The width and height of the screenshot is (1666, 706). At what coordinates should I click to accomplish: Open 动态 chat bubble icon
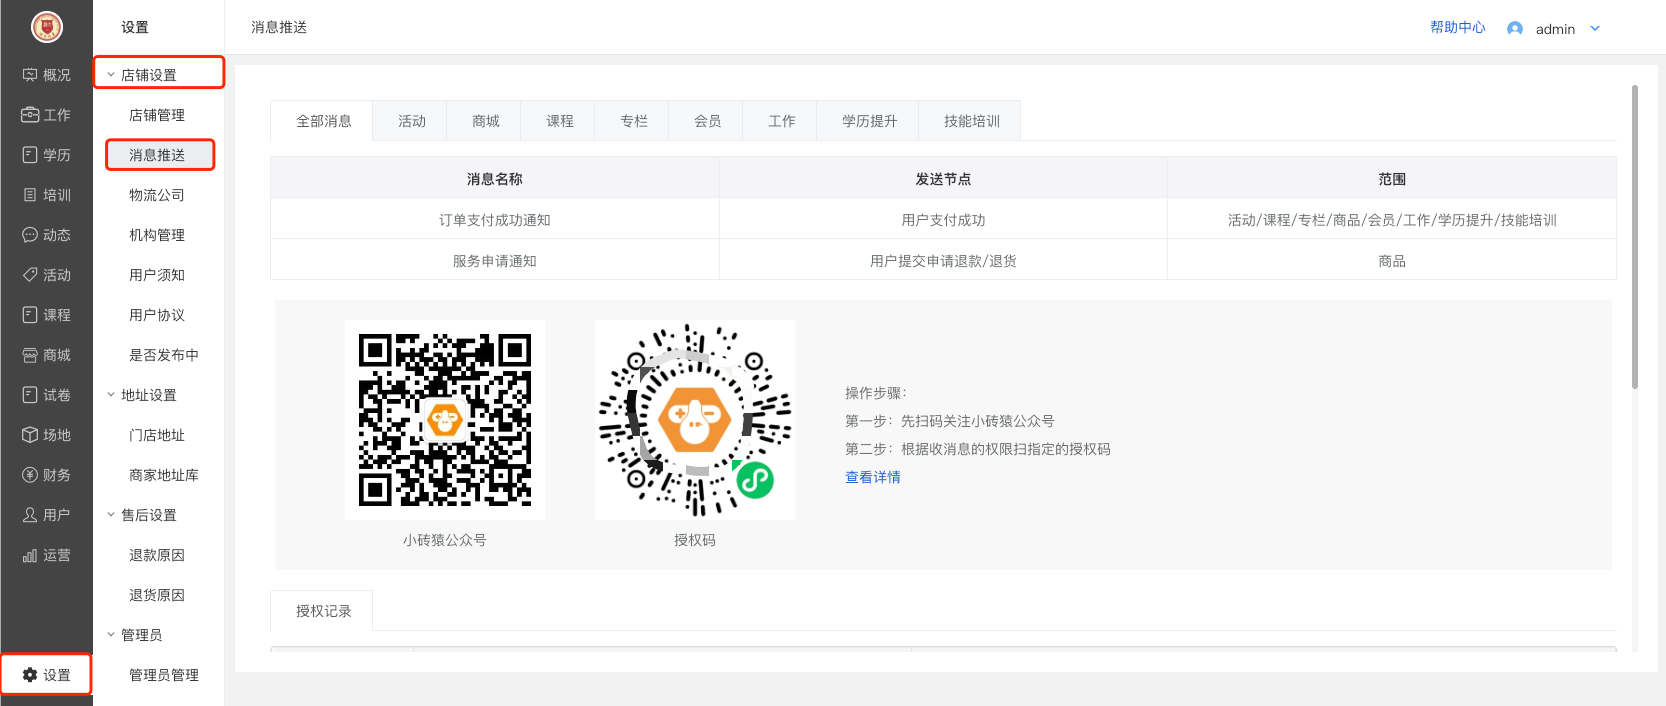pyautogui.click(x=30, y=235)
